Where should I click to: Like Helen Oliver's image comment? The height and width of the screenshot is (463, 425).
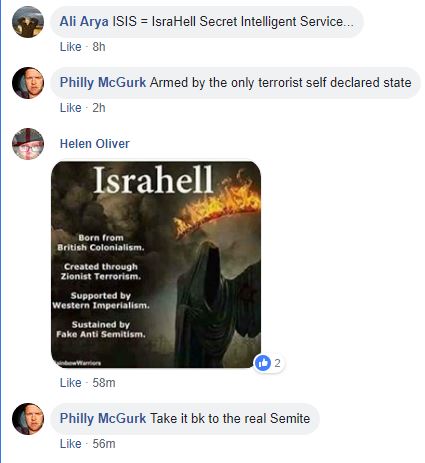(x=70, y=383)
